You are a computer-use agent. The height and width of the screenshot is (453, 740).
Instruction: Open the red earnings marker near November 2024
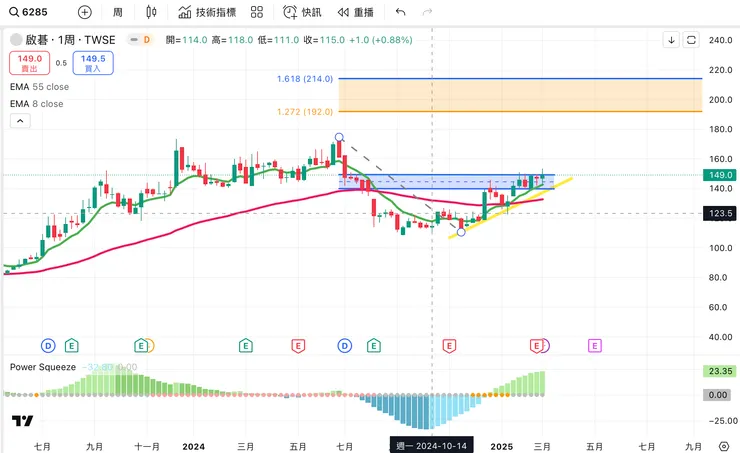tap(449, 346)
